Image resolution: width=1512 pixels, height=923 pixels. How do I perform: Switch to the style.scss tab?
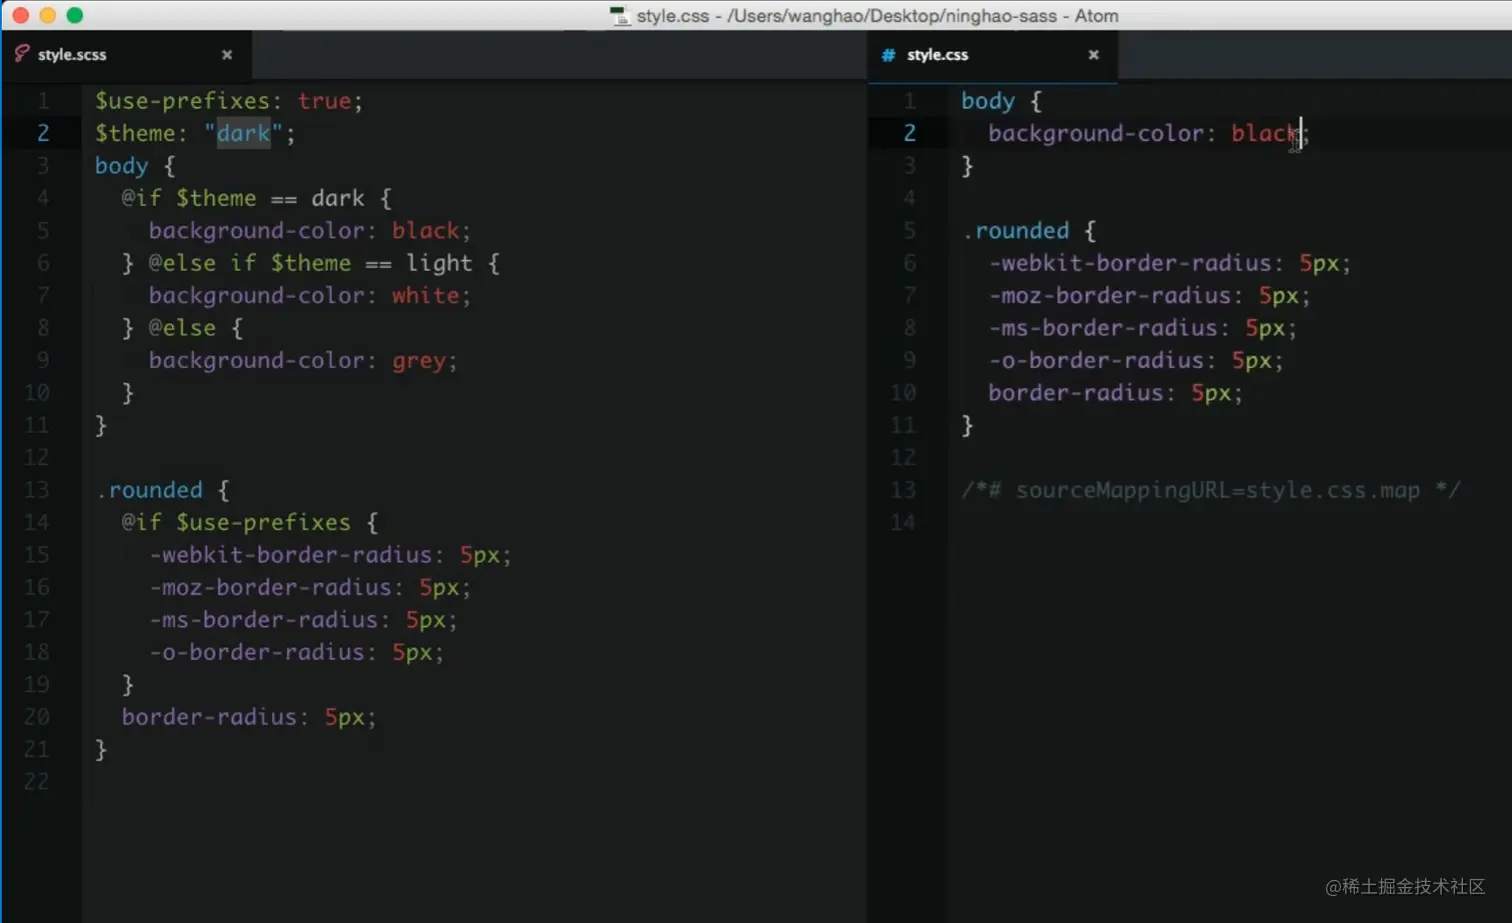coord(127,55)
